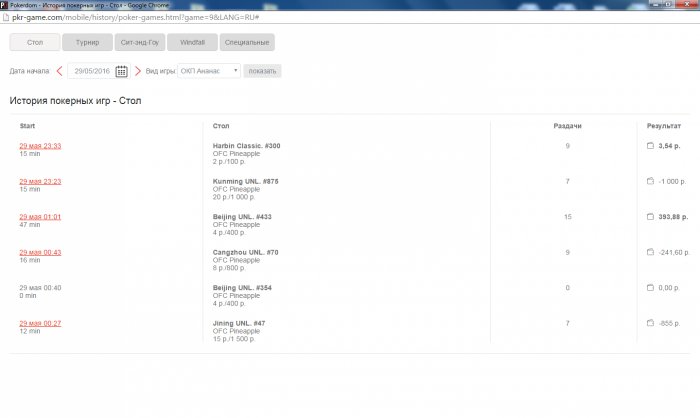Click the Результат column header
700x418 pixels.
[664, 126]
